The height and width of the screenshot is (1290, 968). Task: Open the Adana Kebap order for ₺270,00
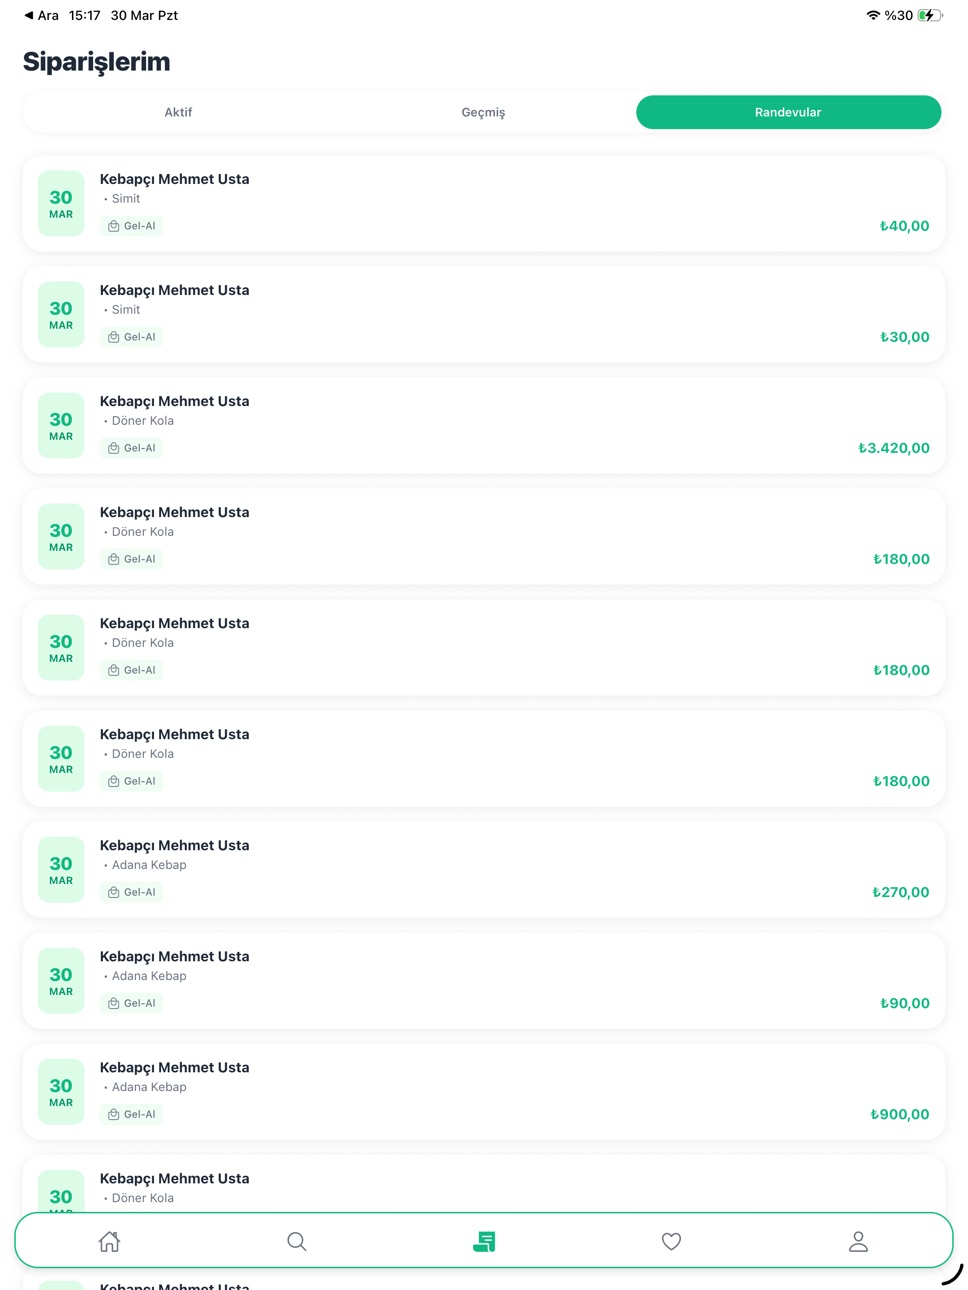484,869
